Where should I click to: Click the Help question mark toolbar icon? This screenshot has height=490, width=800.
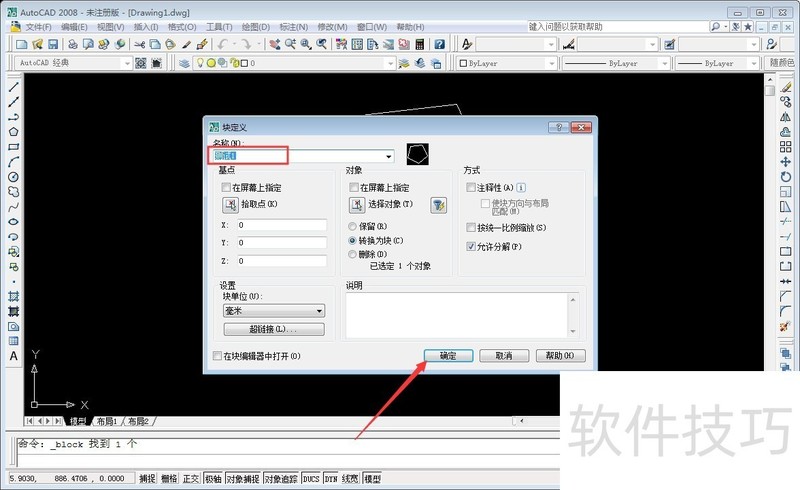439,44
